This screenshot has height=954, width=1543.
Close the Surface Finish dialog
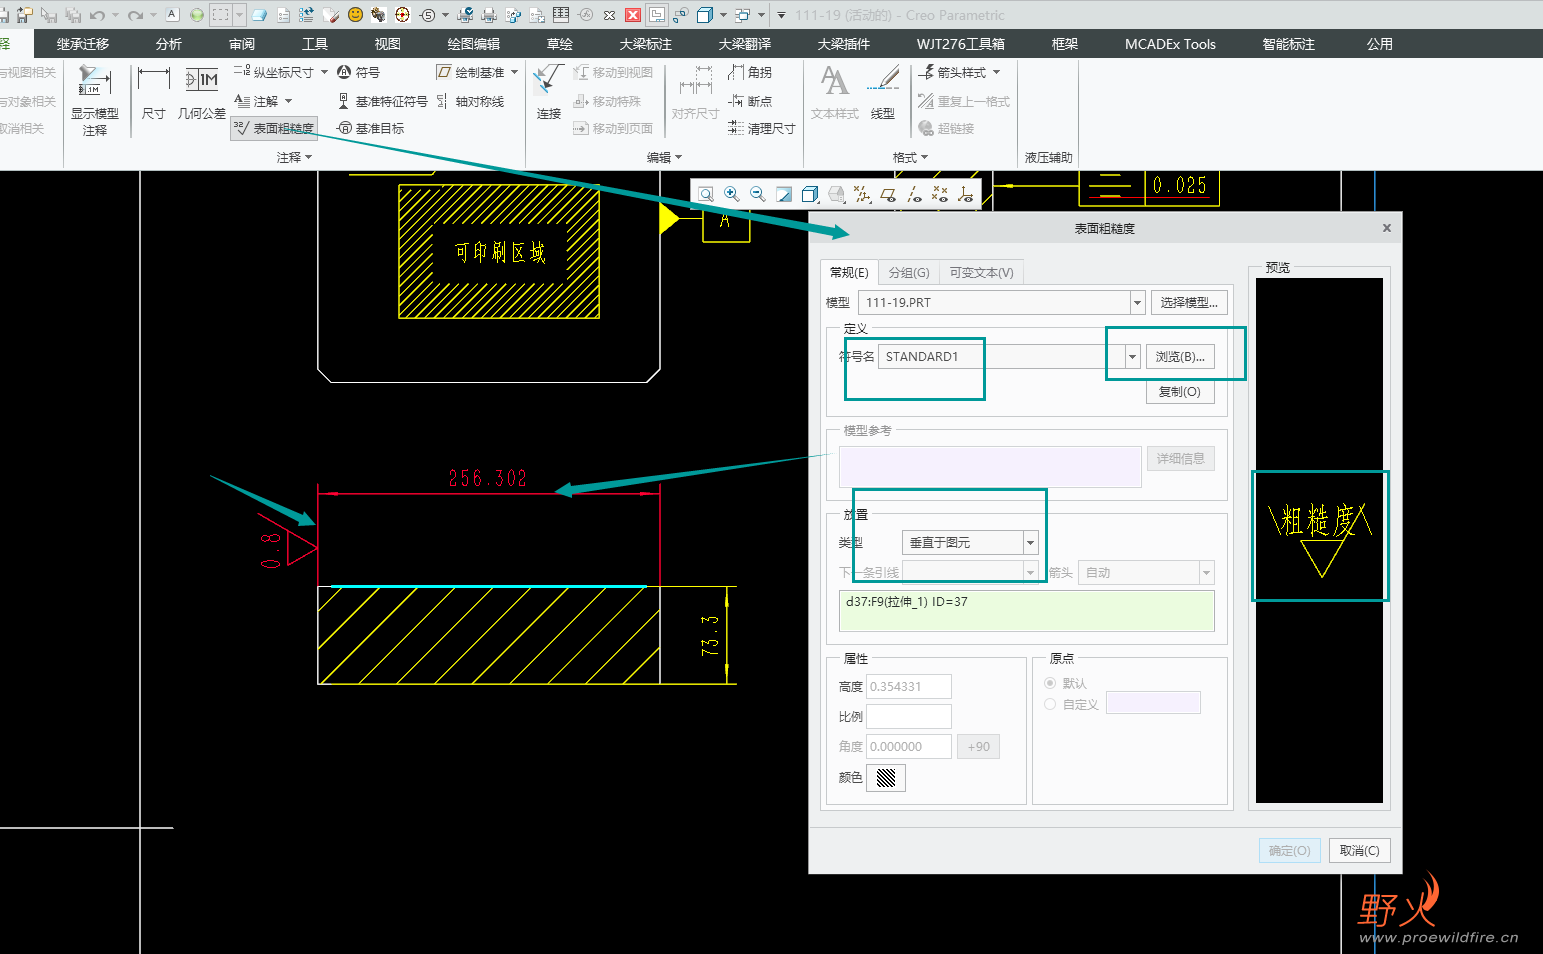pyautogui.click(x=1386, y=228)
